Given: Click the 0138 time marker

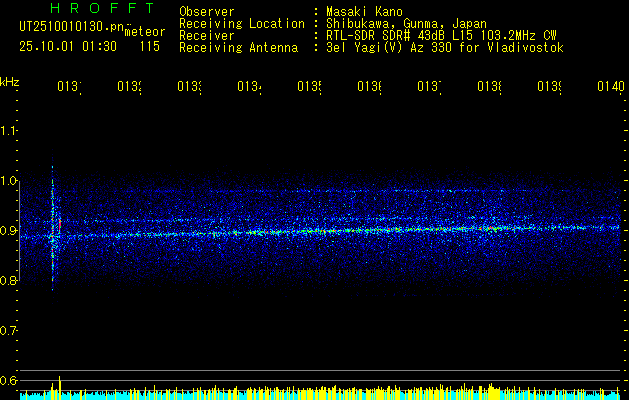Looking at the screenshot, I should (x=489, y=86).
